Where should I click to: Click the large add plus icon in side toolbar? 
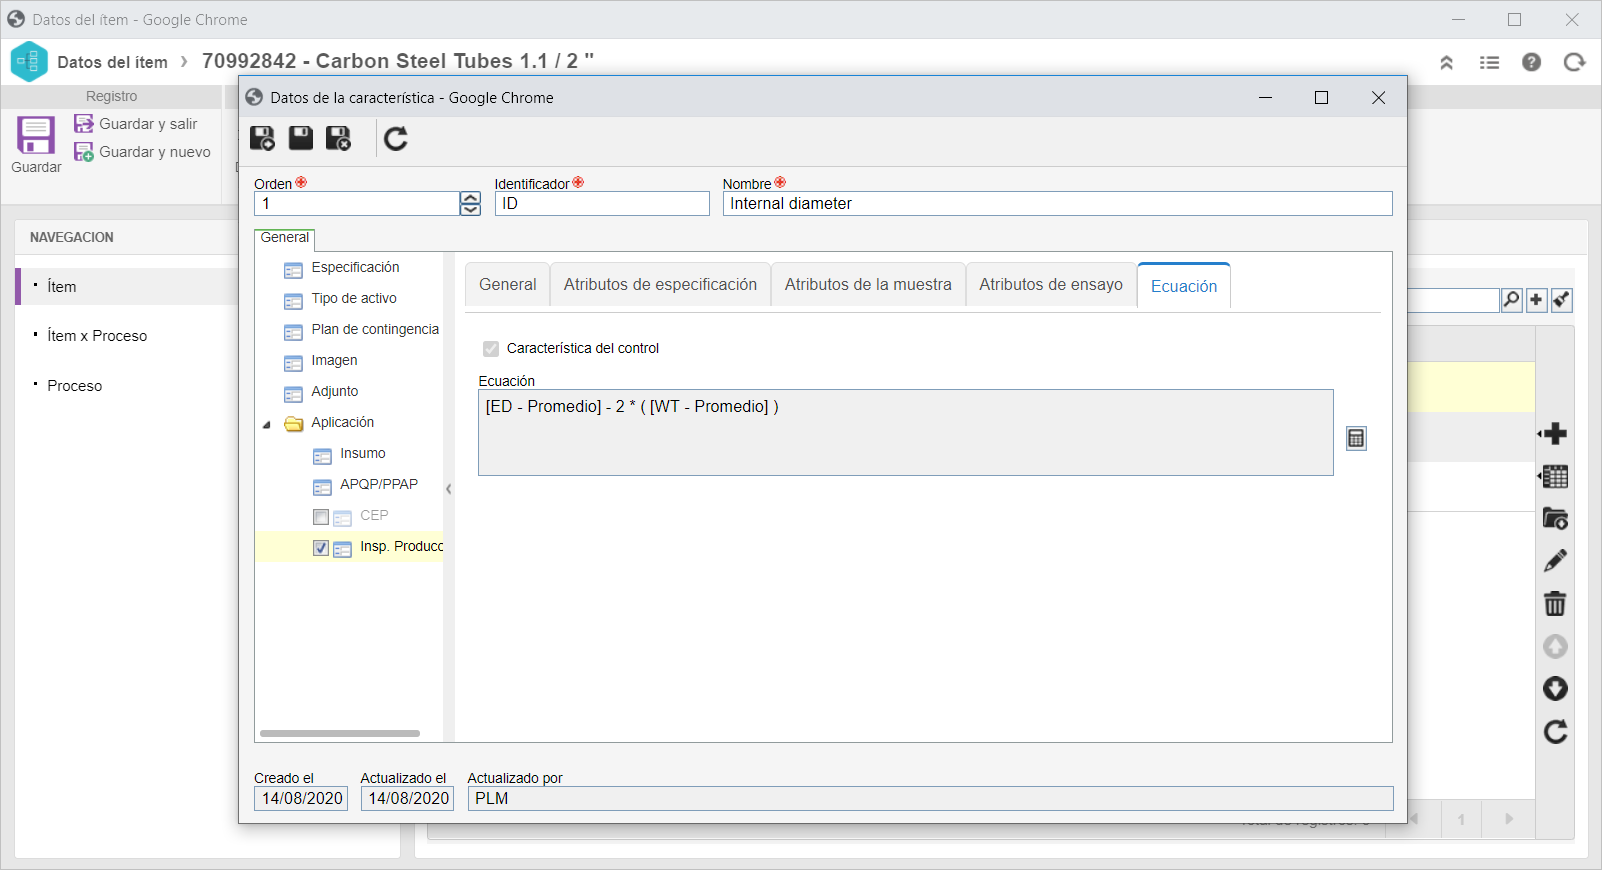pyautogui.click(x=1555, y=434)
